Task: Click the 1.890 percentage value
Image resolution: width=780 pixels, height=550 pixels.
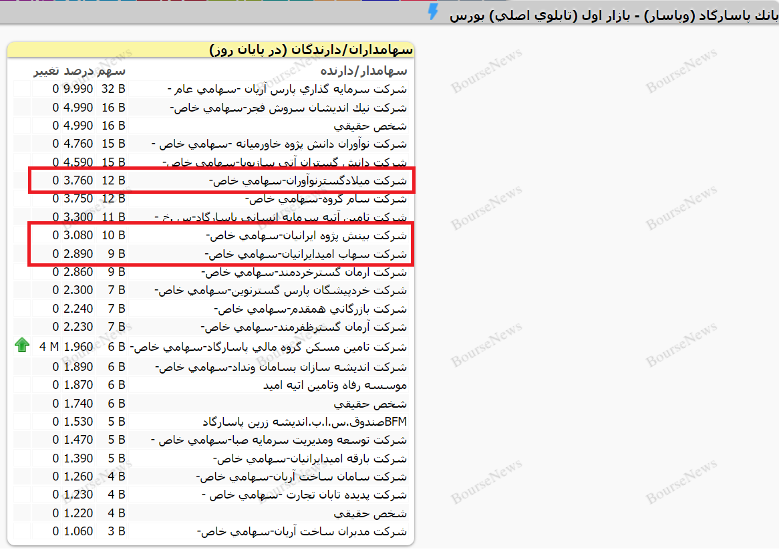Action: [78, 367]
